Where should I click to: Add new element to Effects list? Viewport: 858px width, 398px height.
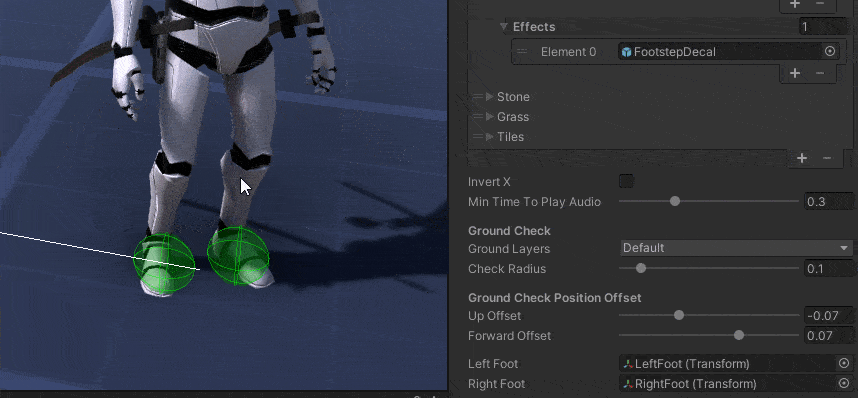pos(795,73)
